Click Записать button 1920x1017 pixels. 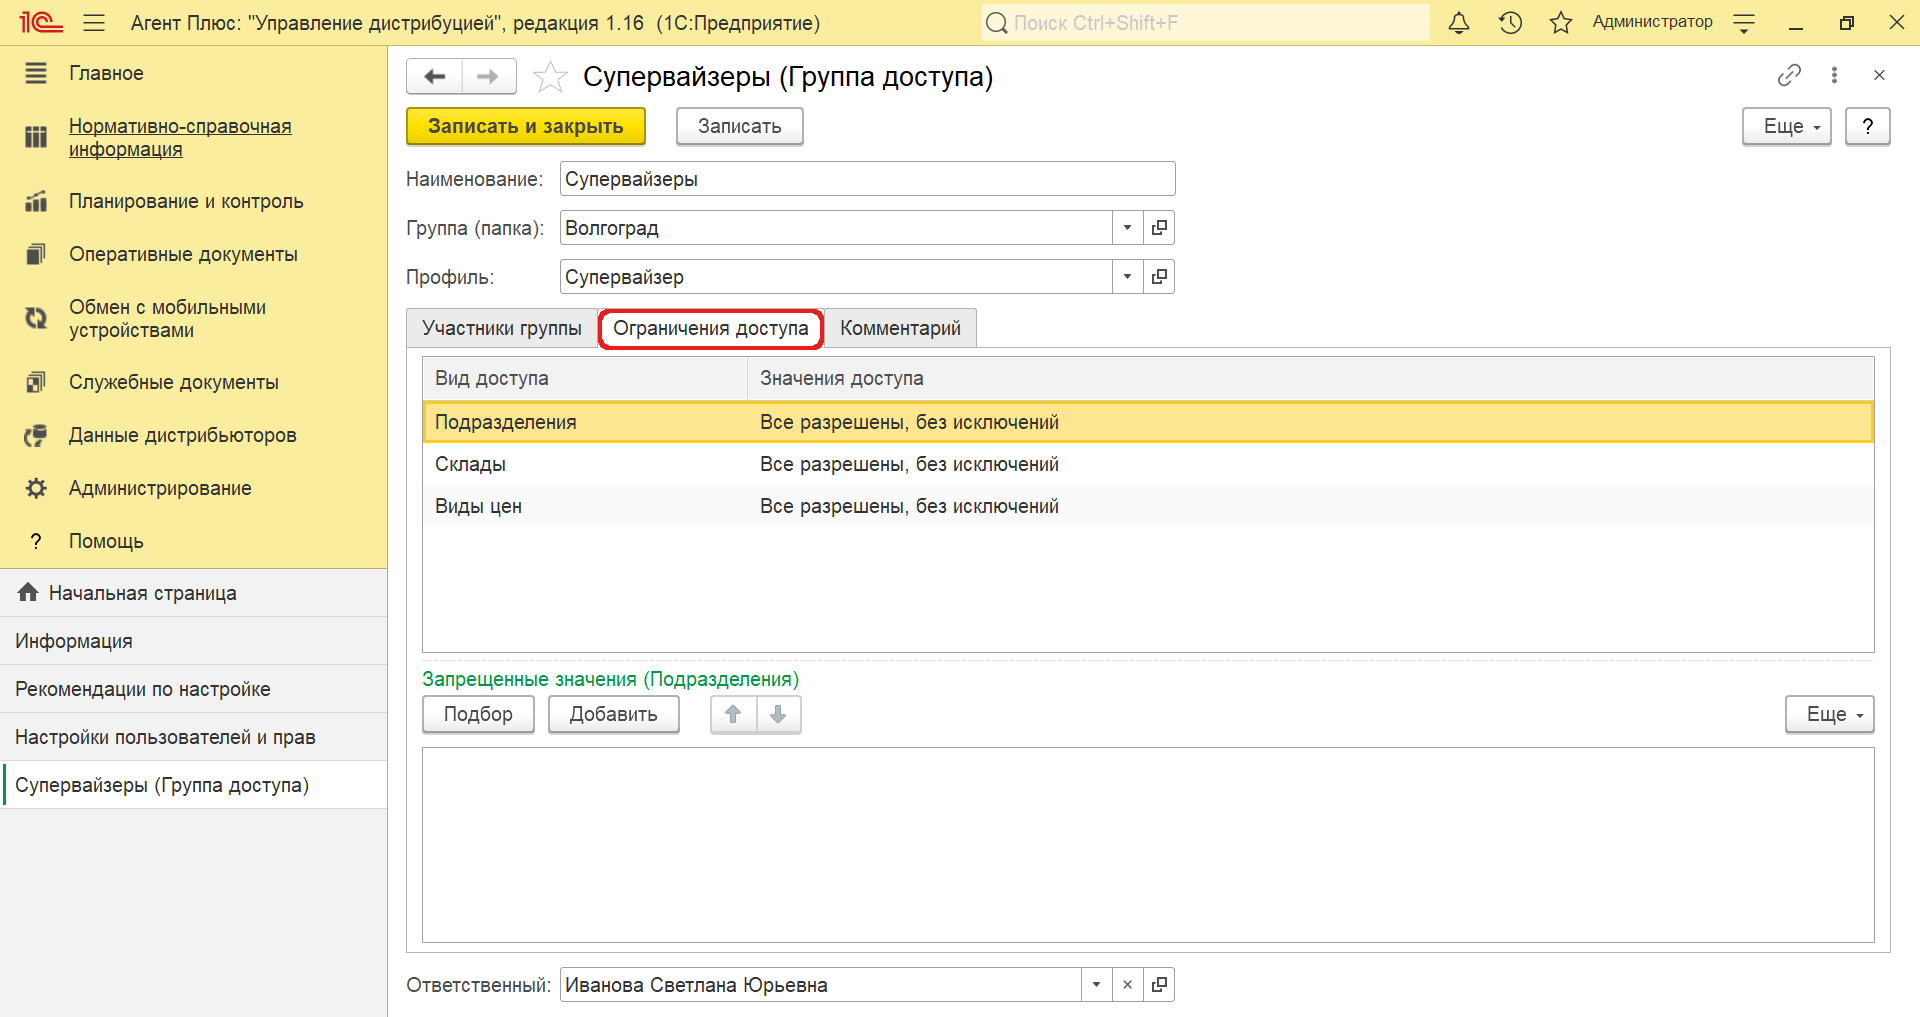pyautogui.click(x=740, y=126)
